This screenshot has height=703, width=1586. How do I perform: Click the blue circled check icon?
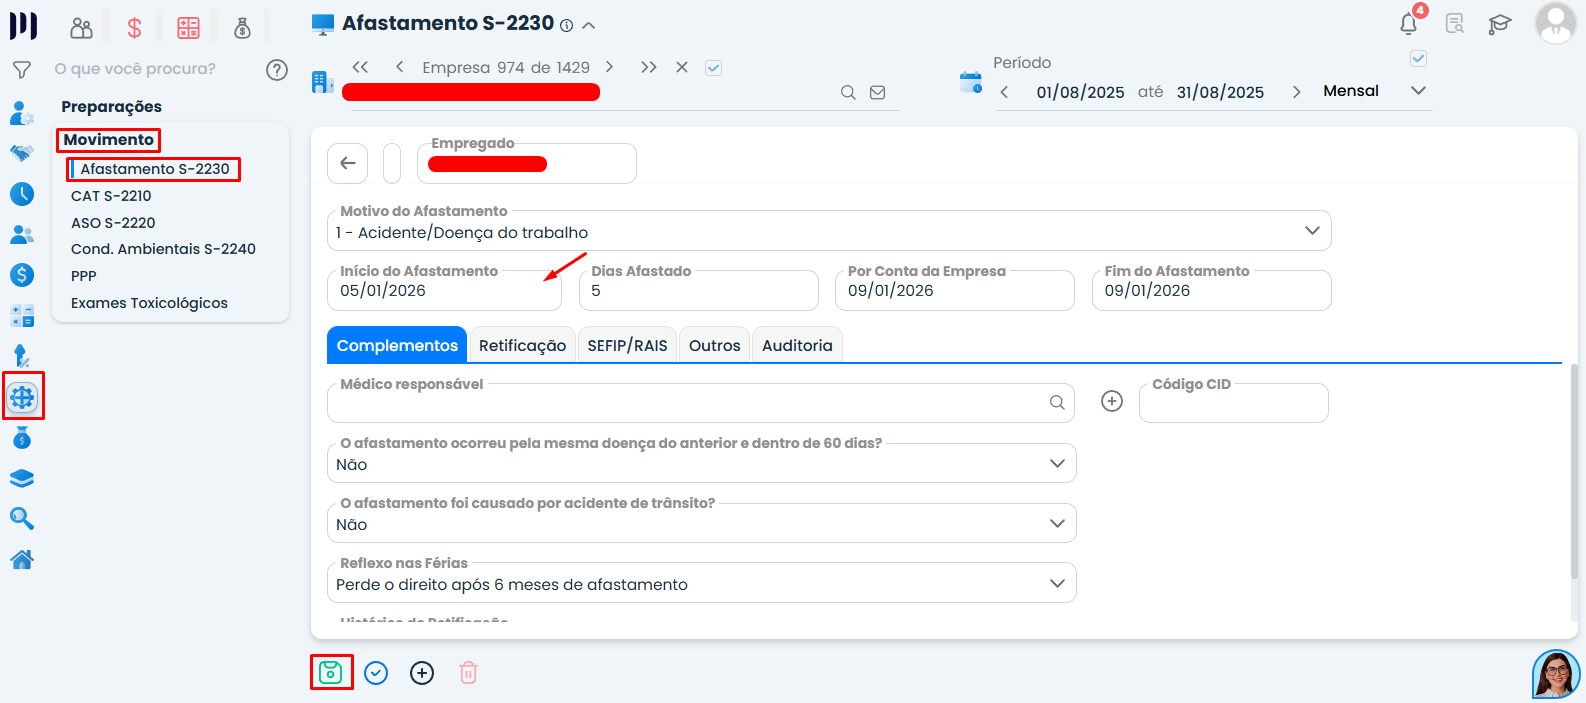(x=376, y=673)
